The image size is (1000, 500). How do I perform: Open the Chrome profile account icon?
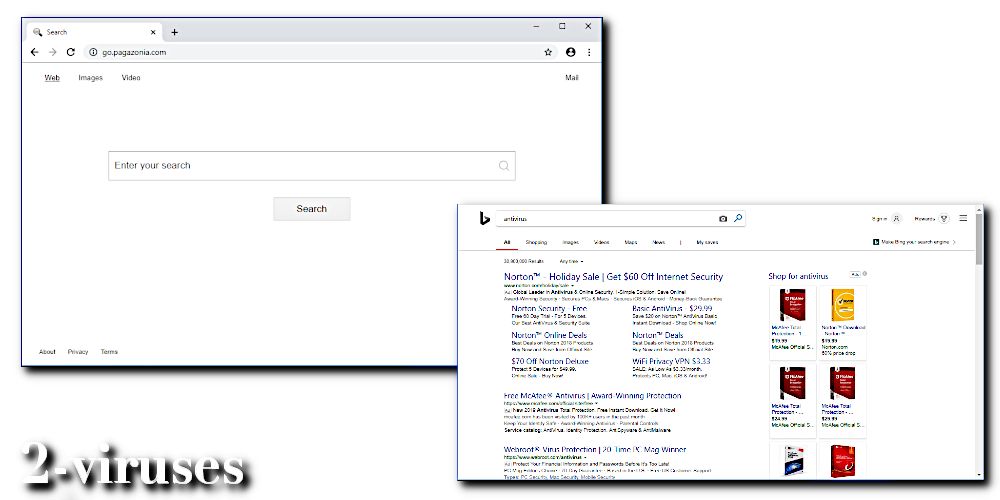click(x=571, y=52)
